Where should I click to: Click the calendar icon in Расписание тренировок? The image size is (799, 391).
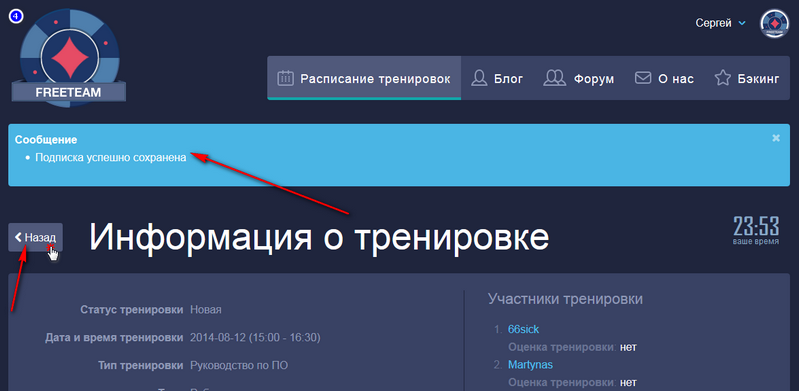coord(285,79)
